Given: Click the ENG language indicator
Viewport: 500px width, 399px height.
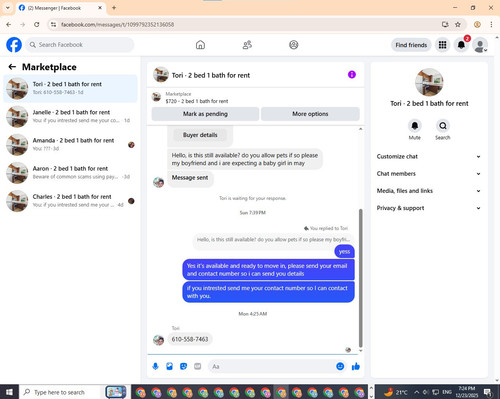Looking at the screenshot, I should 447,392.
